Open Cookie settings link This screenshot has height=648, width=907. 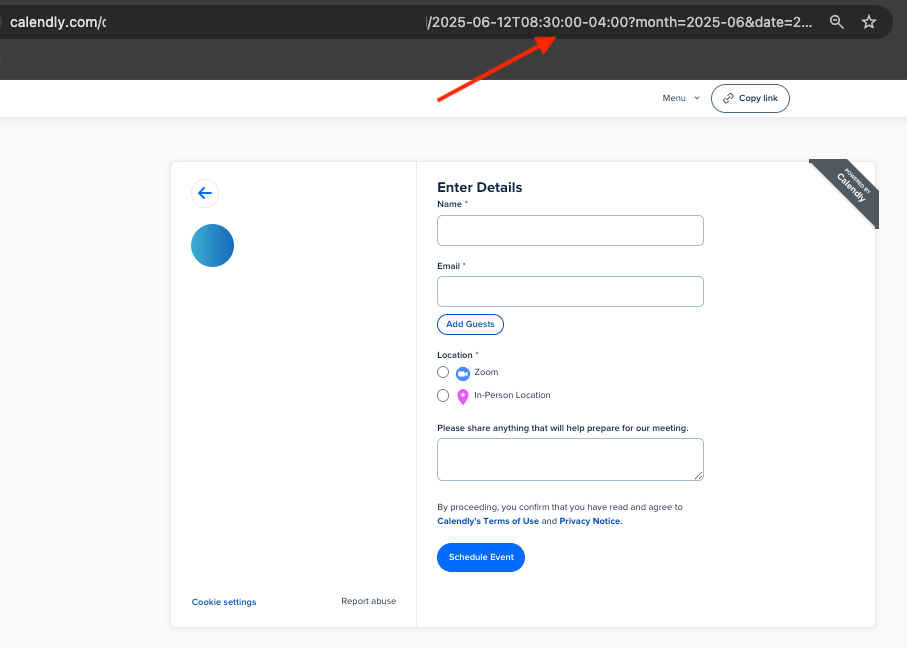tap(224, 602)
